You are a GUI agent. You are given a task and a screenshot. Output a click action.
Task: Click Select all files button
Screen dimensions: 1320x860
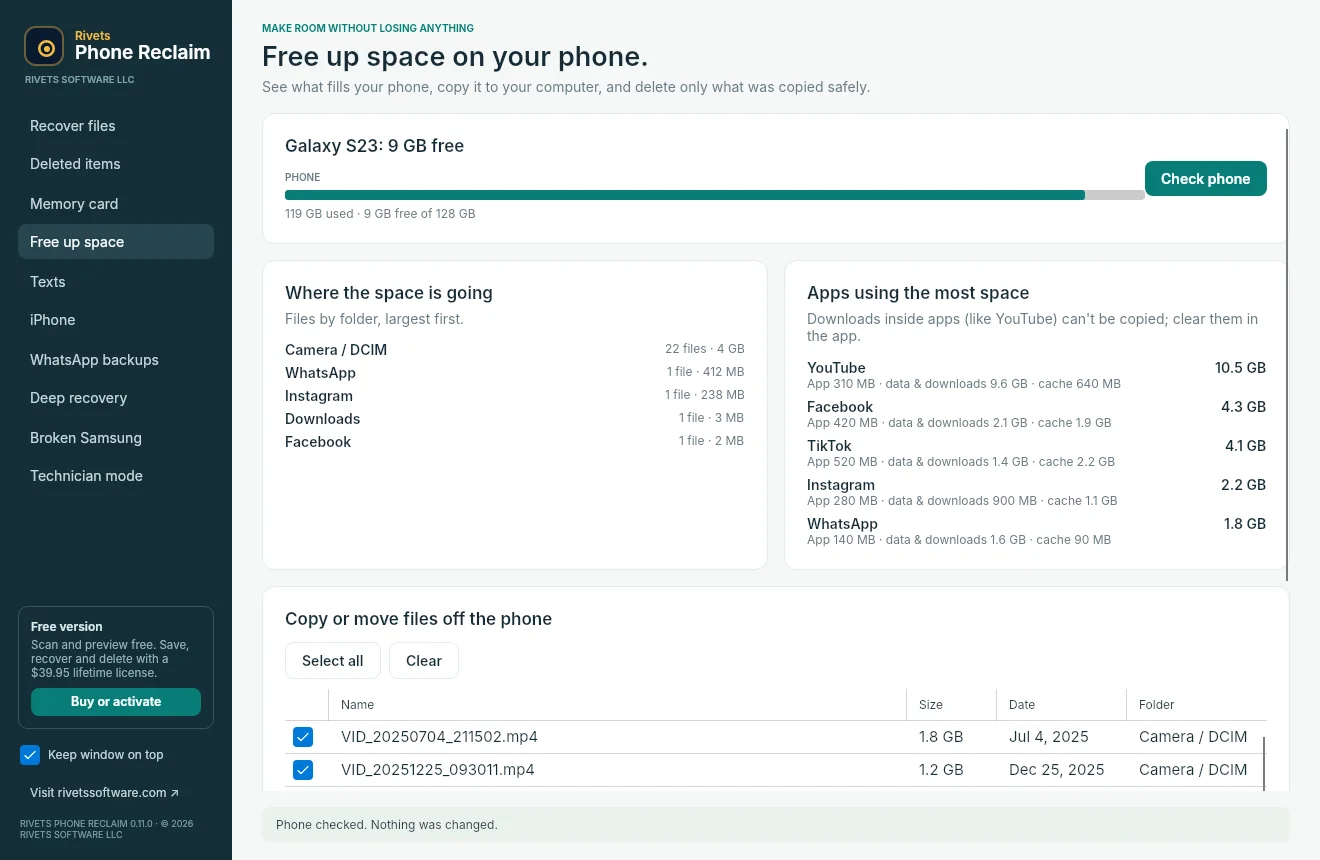pyautogui.click(x=333, y=661)
